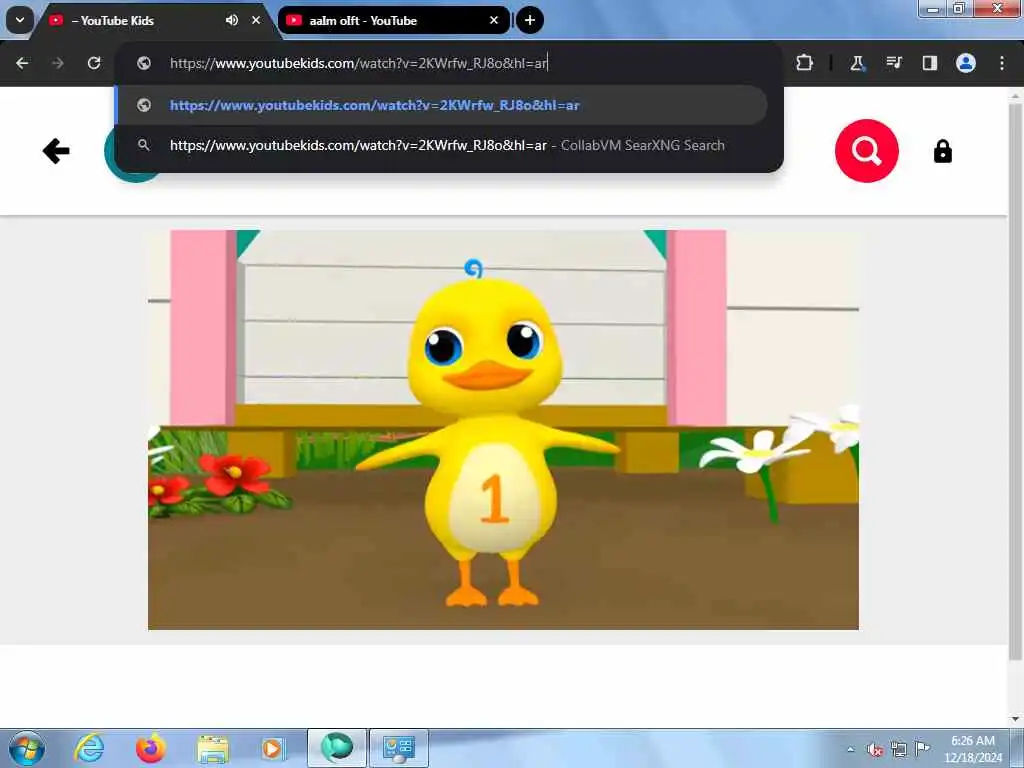Open the parental lock icon
The image size is (1024, 768).
point(942,152)
